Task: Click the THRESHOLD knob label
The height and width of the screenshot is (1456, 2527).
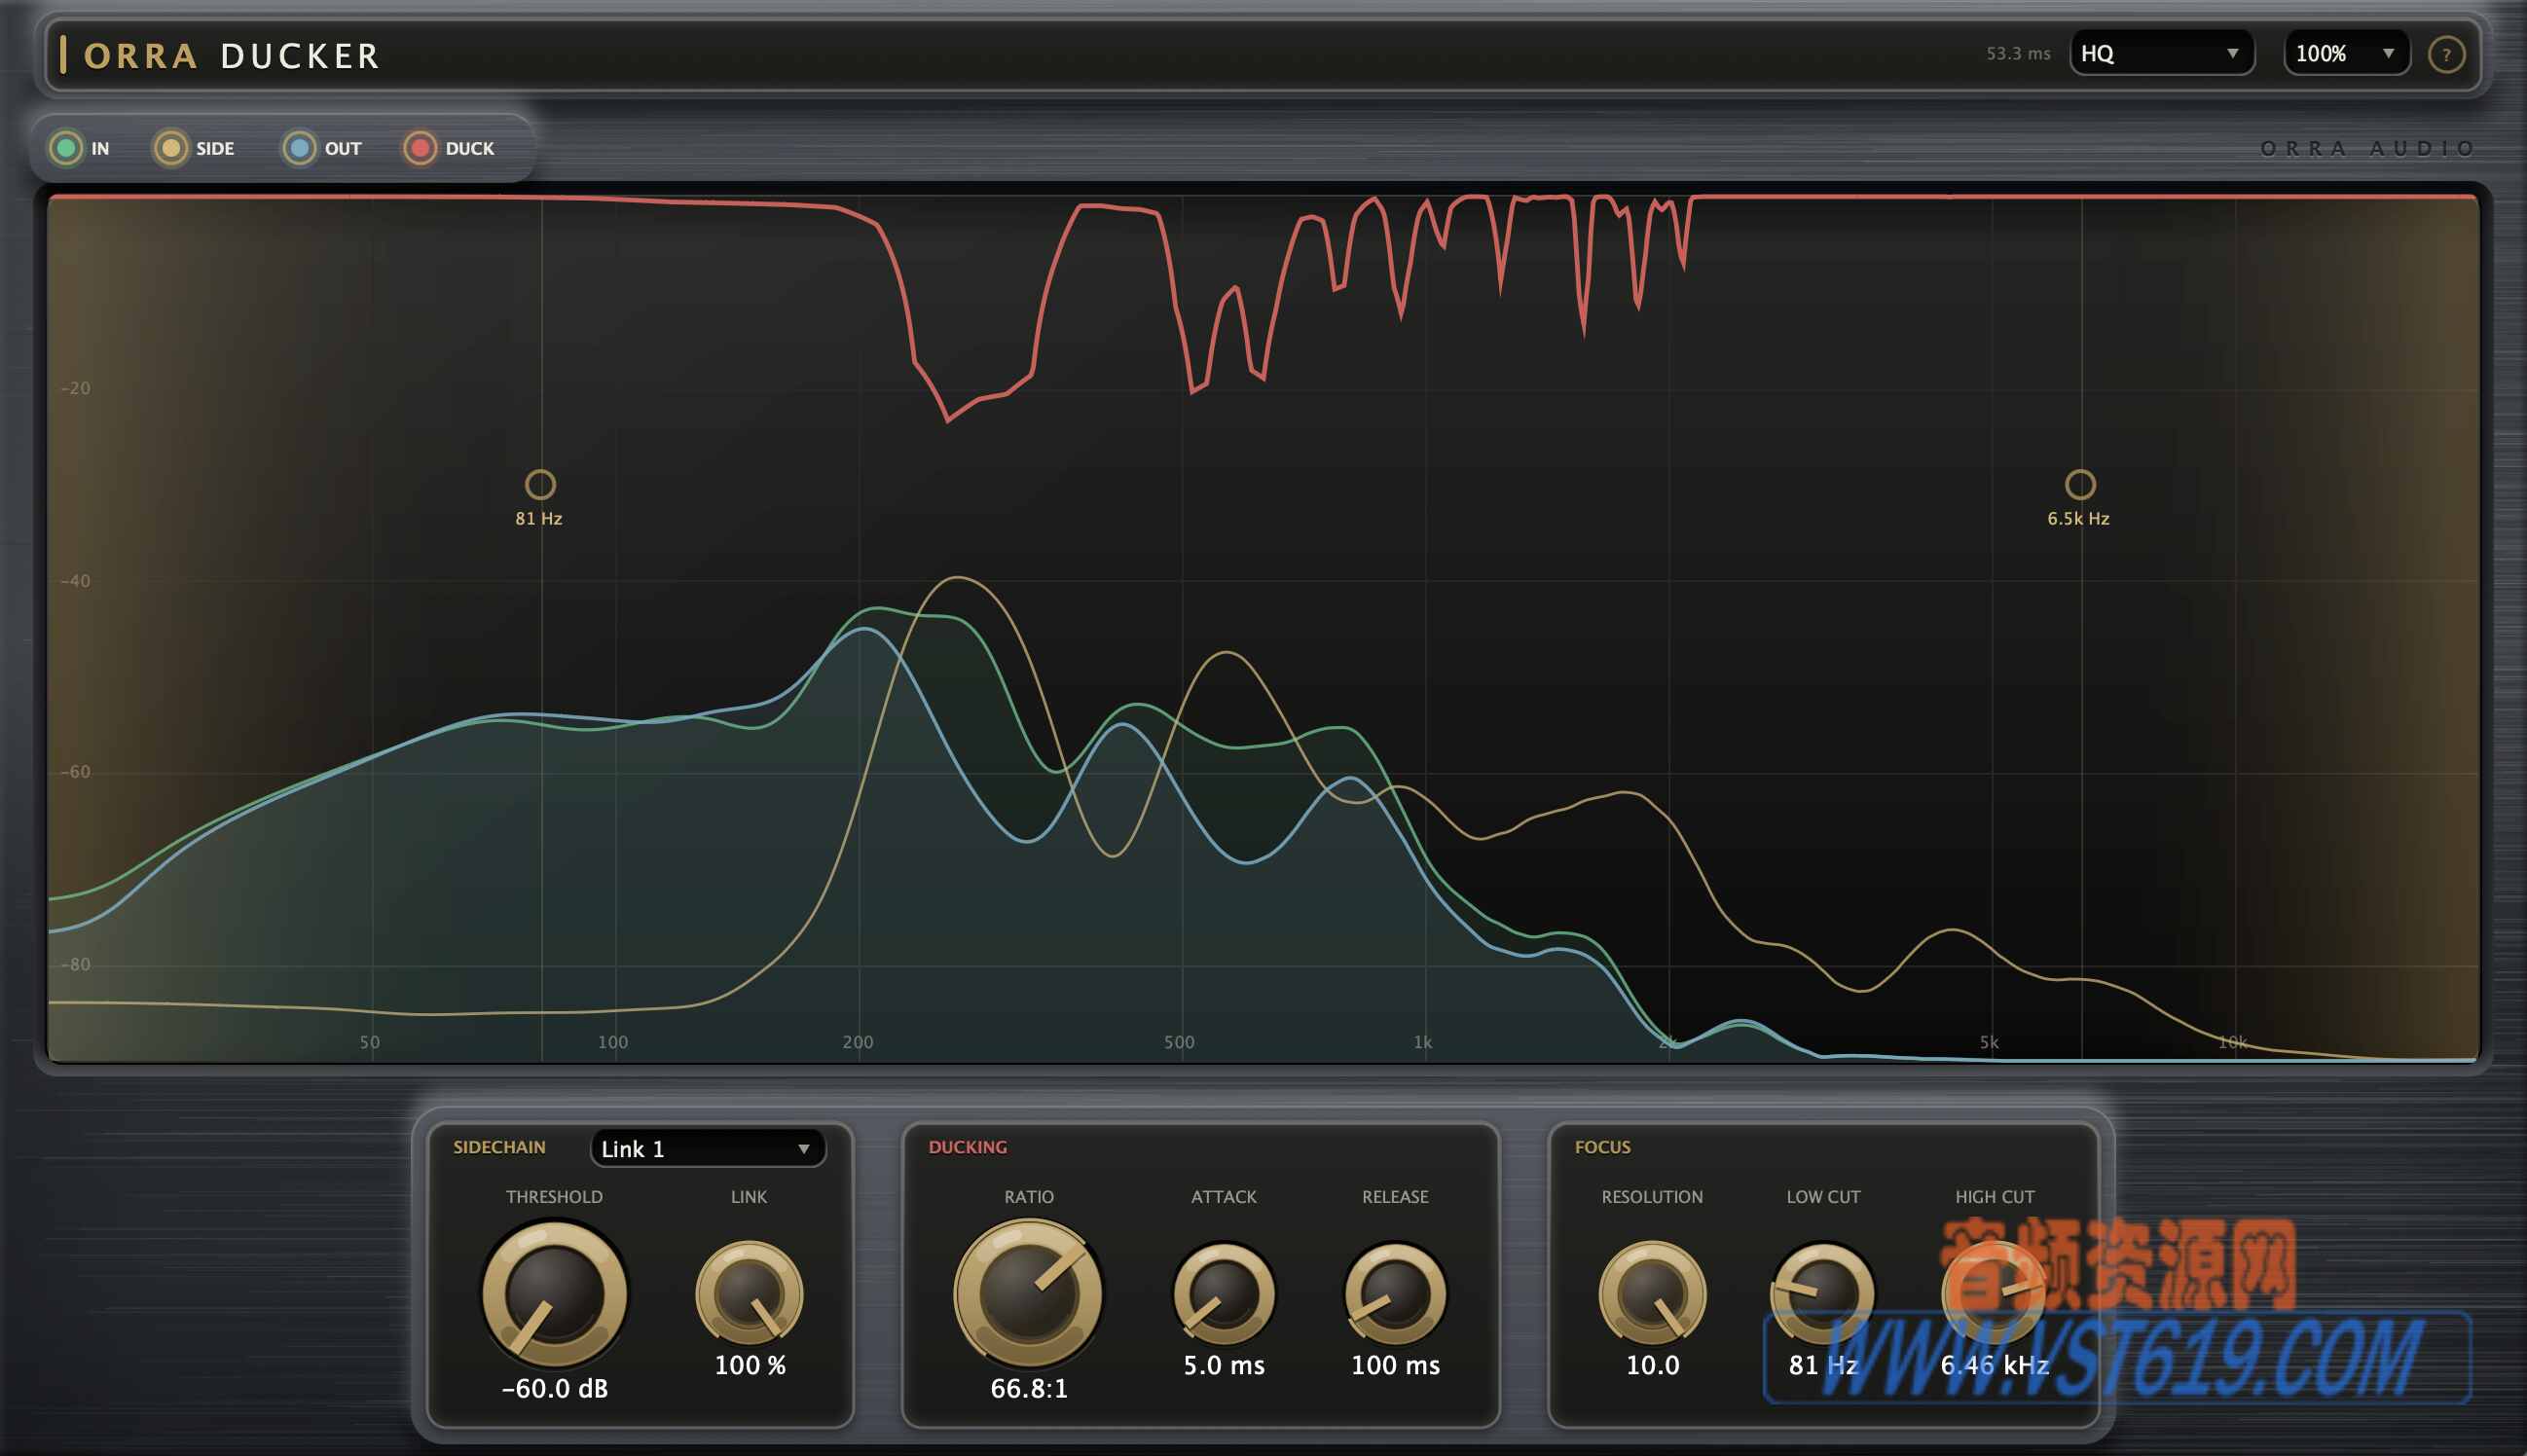Action: point(554,1197)
